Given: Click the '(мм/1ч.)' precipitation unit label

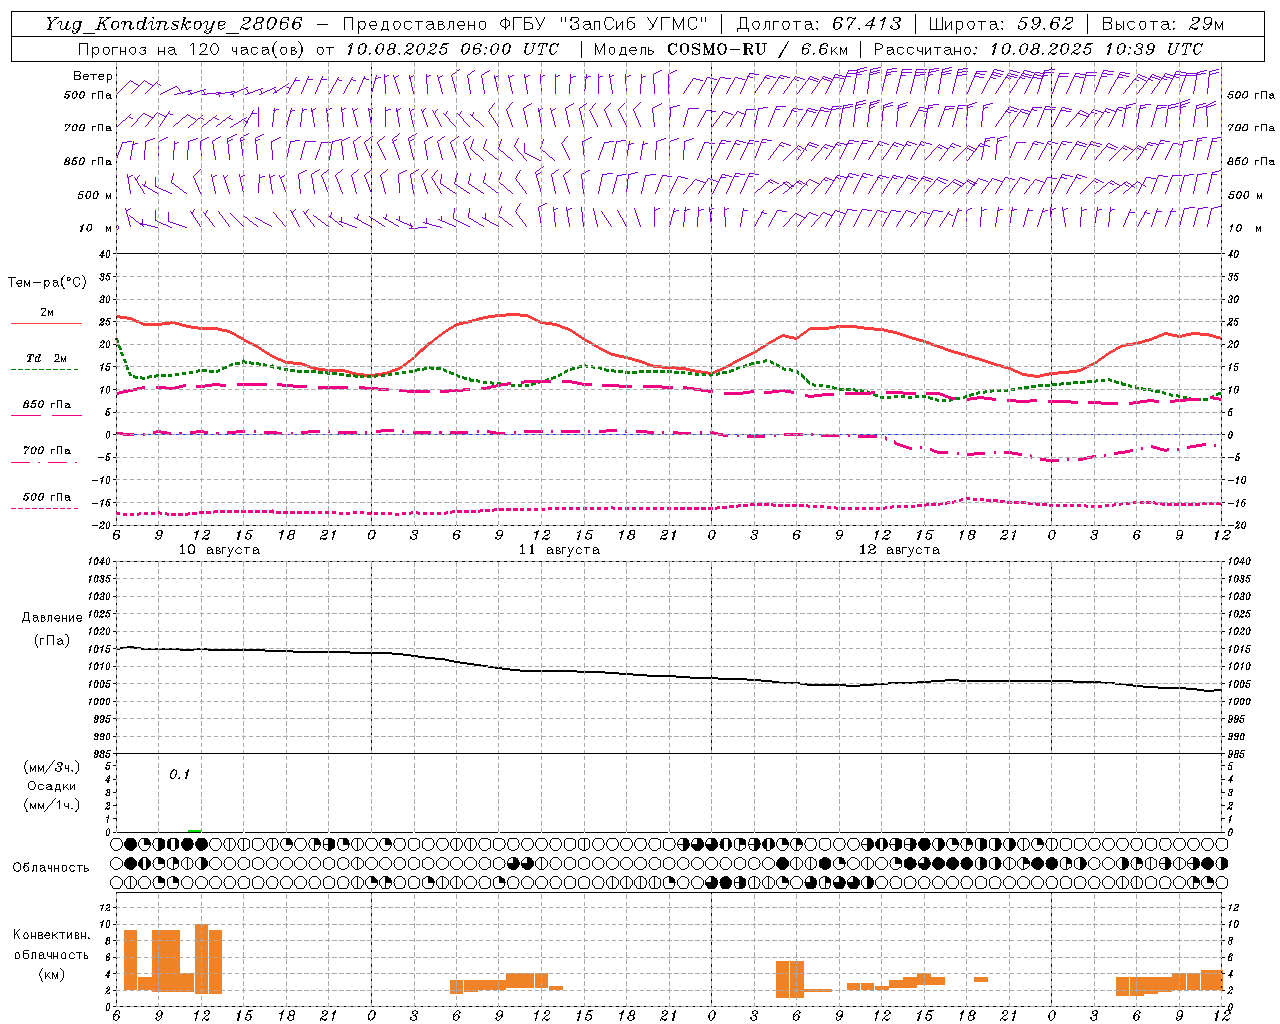Looking at the screenshot, I should point(52,805).
